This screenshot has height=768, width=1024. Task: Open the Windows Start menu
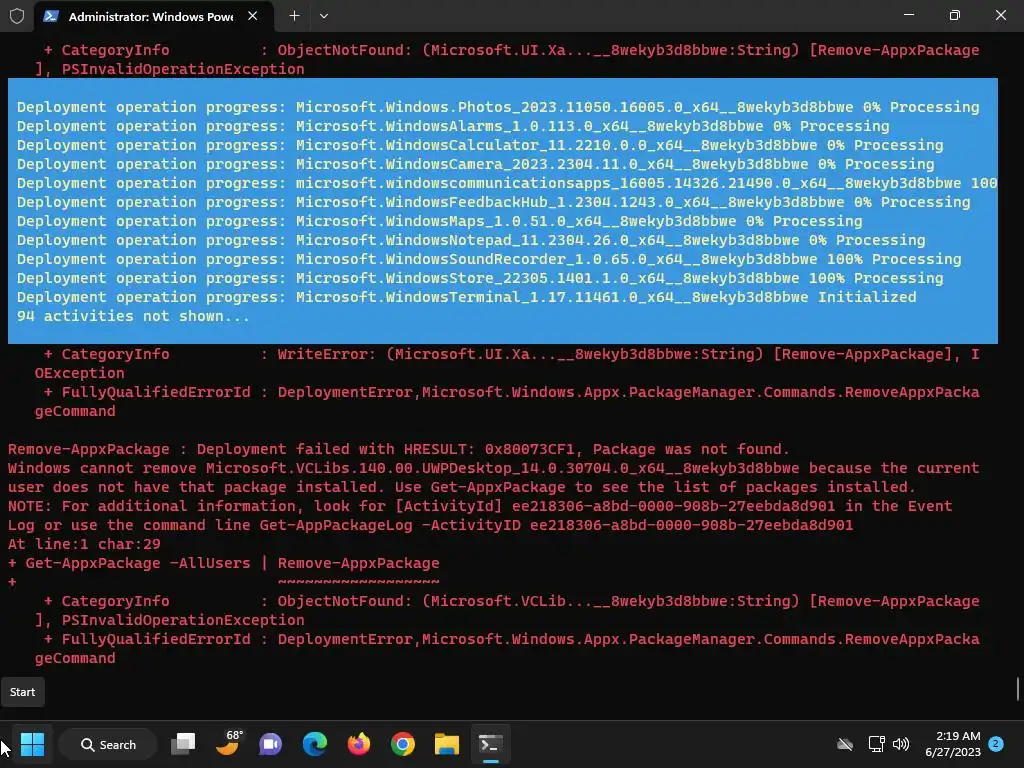[32, 744]
